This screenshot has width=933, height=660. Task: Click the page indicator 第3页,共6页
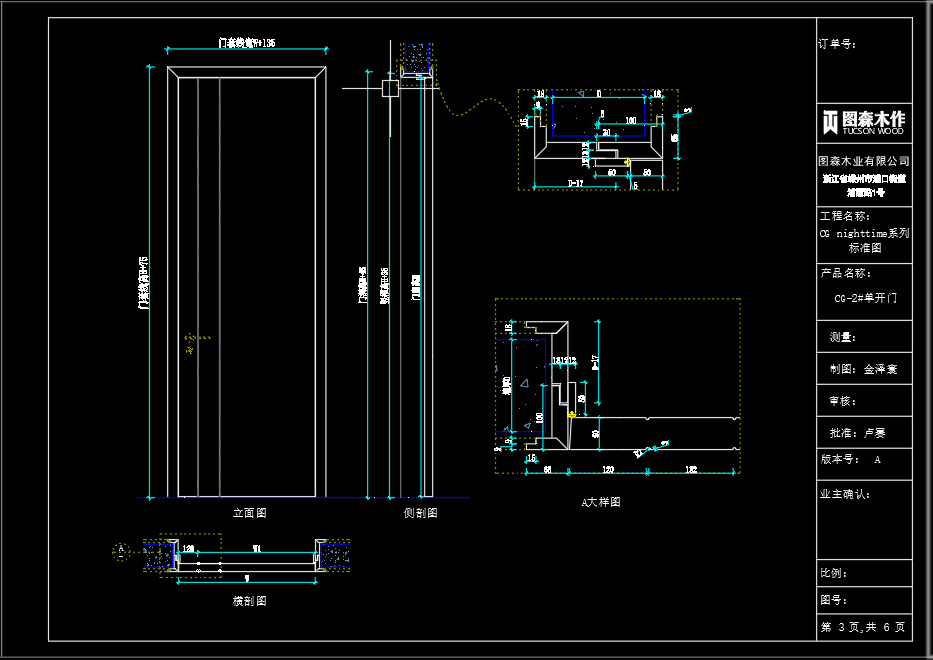863,628
